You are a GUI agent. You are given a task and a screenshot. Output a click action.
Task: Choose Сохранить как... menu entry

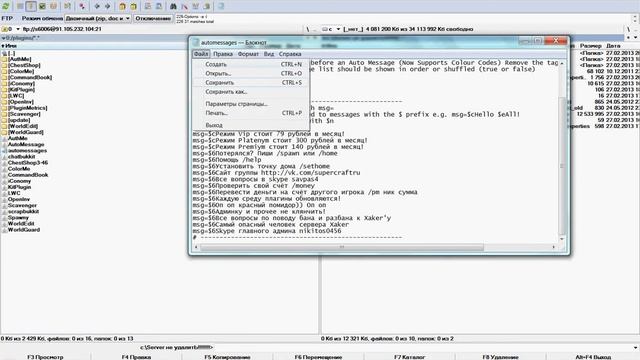251,92
